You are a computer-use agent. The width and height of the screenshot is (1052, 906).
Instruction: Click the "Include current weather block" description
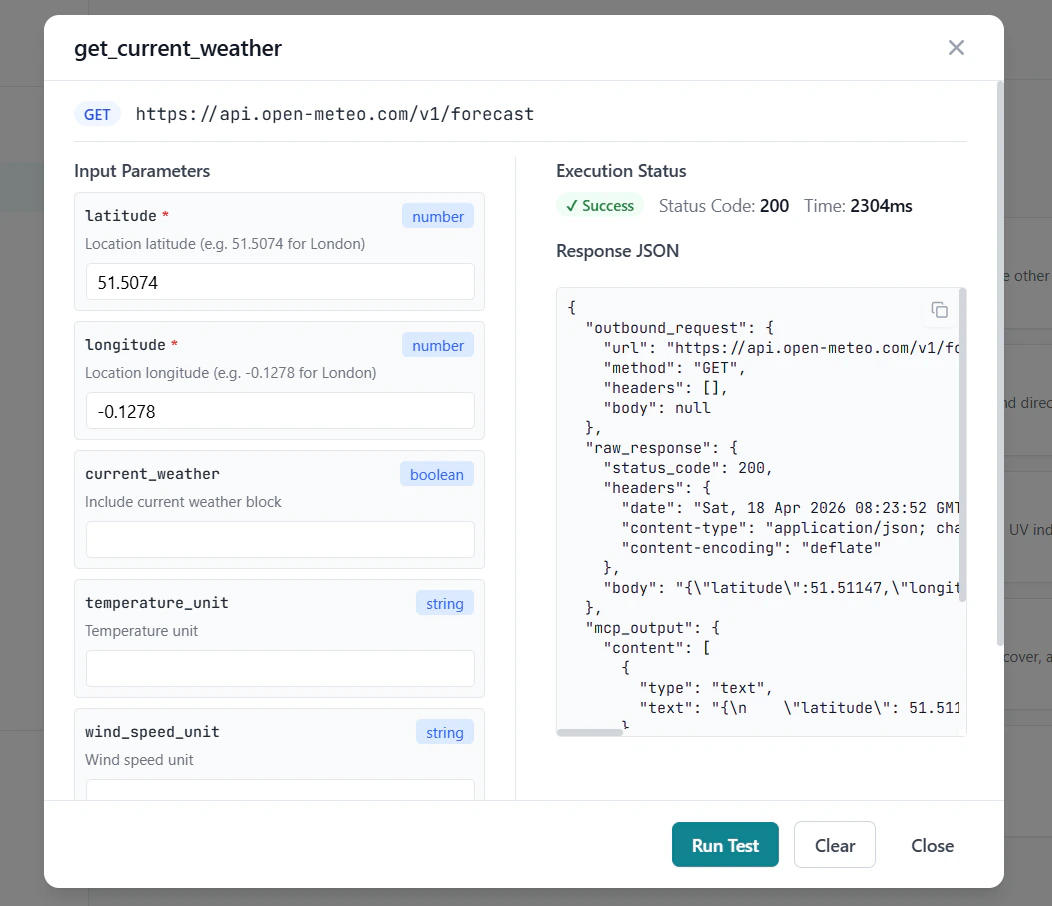coord(183,502)
